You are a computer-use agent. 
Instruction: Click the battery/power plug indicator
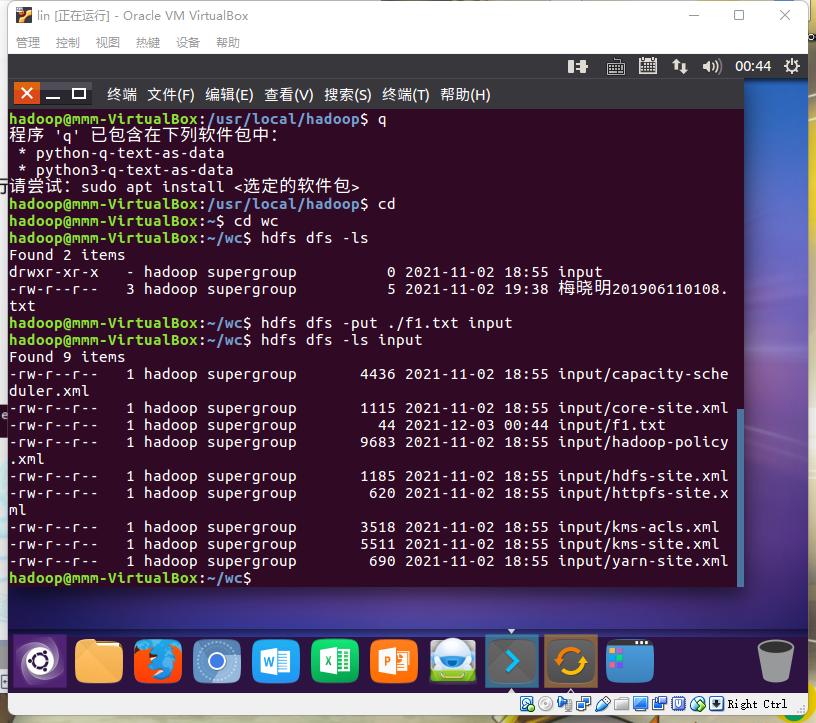click(x=577, y=67)
